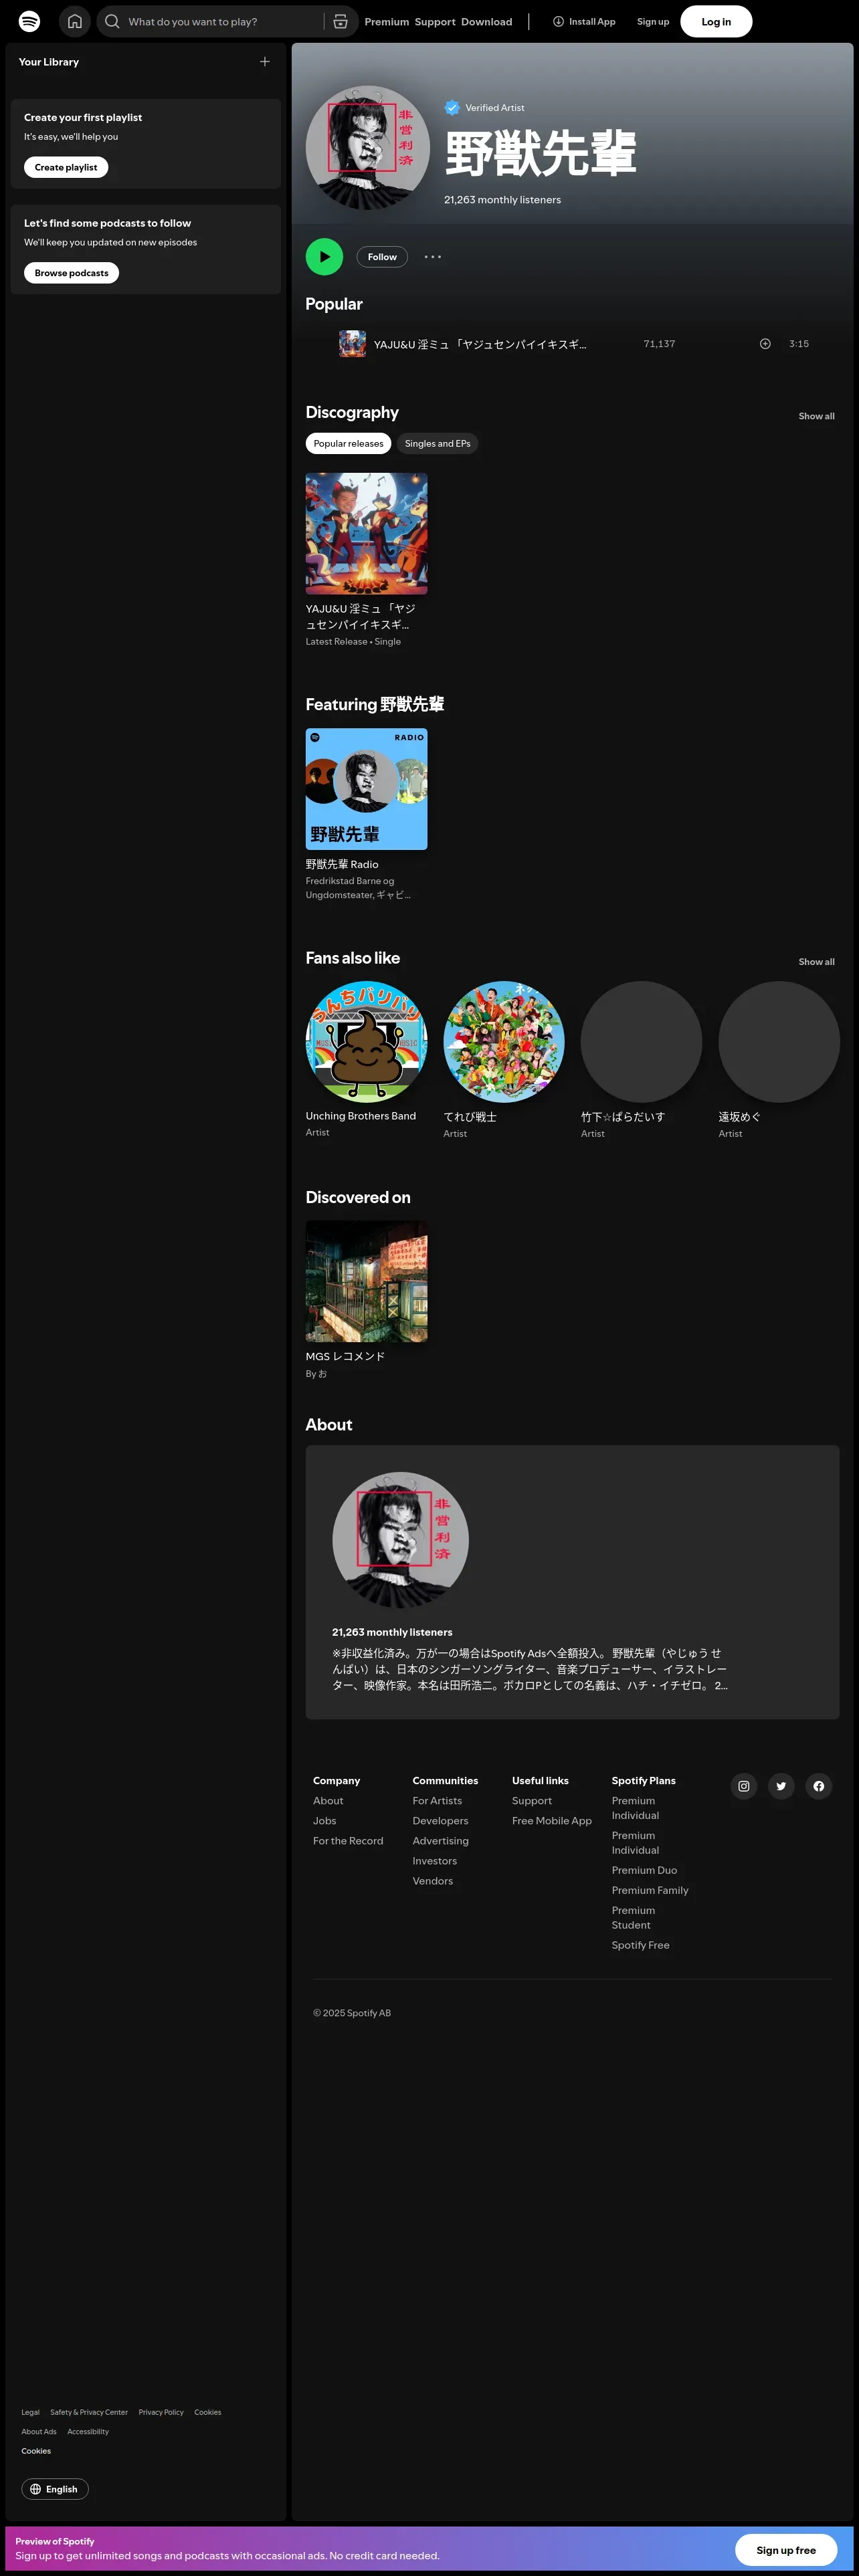Open sidebar About Ads link
The image size is (859, 2576).
[x=39, y=2431]
